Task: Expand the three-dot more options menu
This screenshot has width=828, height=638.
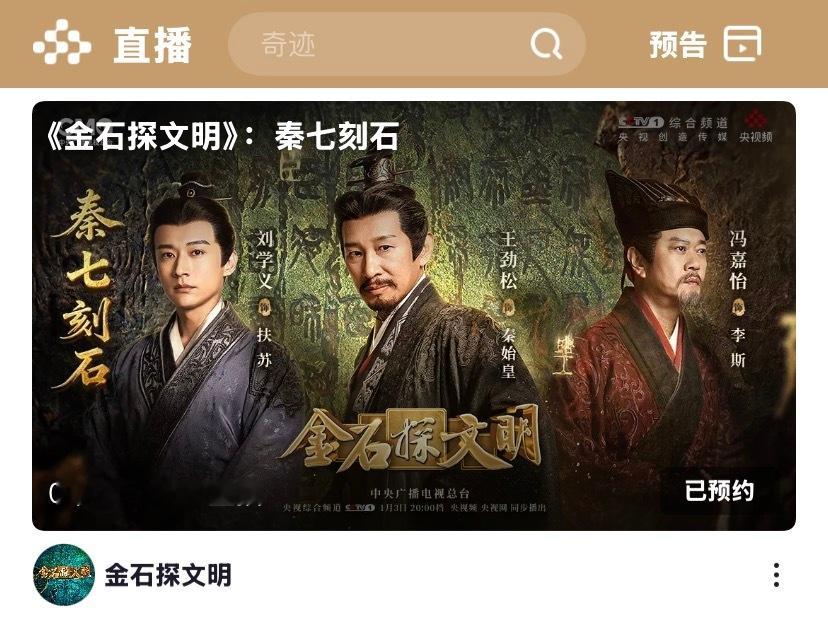Action: click(776, 575)
